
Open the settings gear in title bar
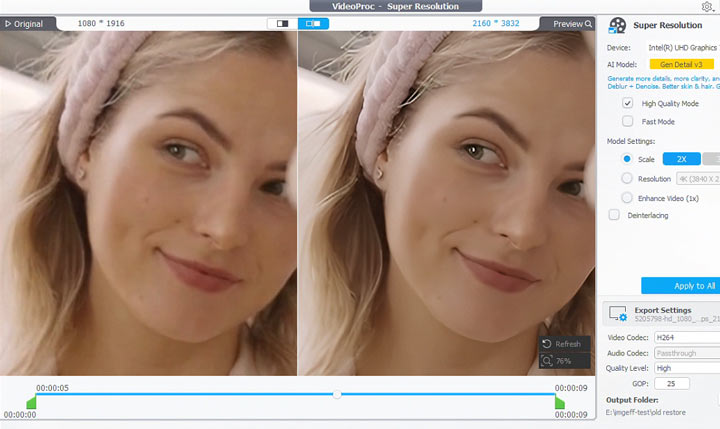click(x=707, y=6)
